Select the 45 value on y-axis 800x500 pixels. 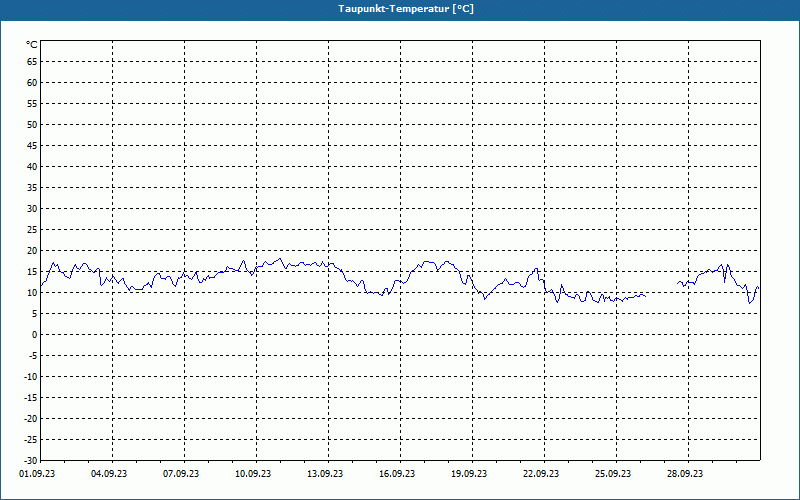point(32,145)
